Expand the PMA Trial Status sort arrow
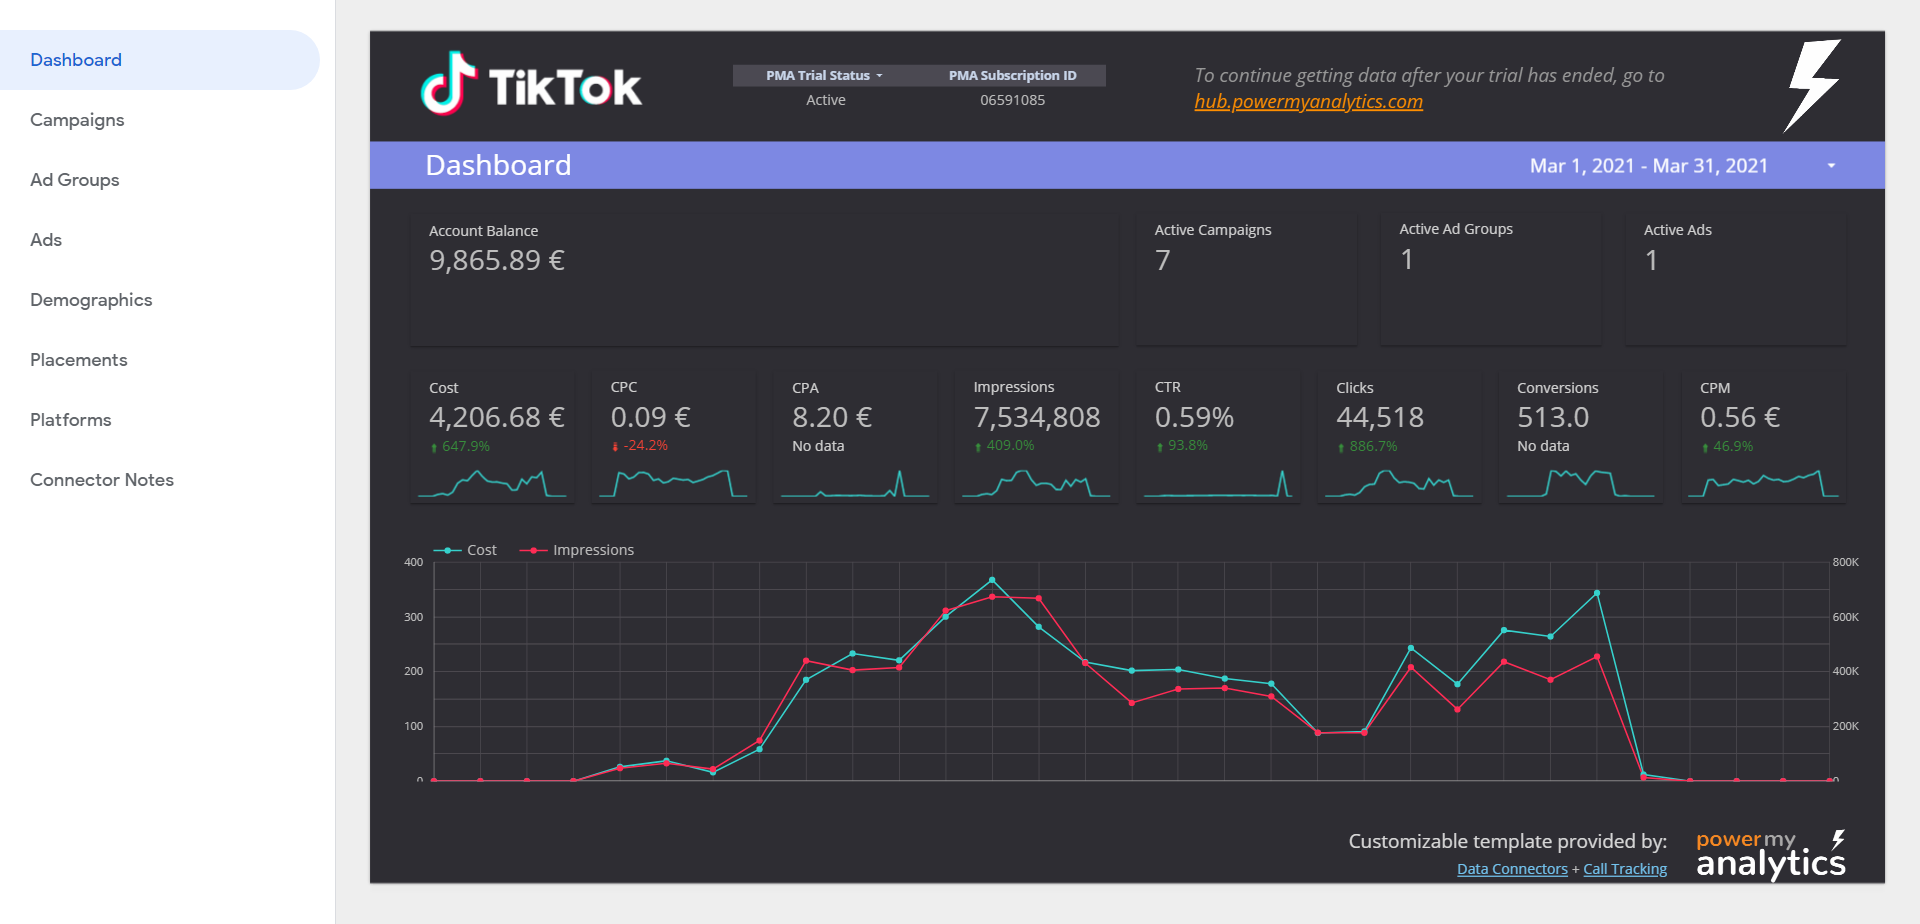The image size is (1920, 924). click(x=880, y=76)
